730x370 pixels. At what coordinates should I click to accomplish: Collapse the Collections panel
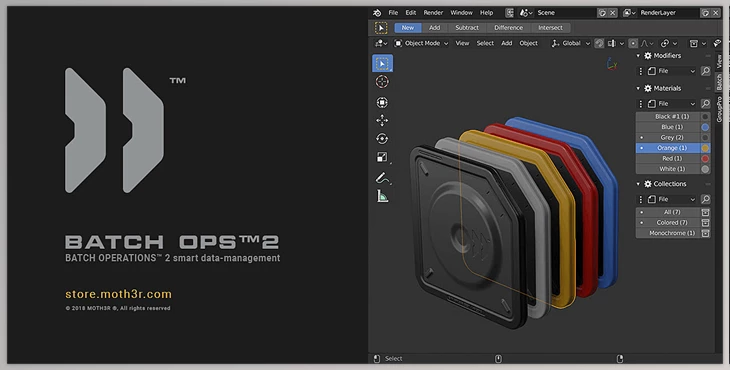click(x=638, y=184)
